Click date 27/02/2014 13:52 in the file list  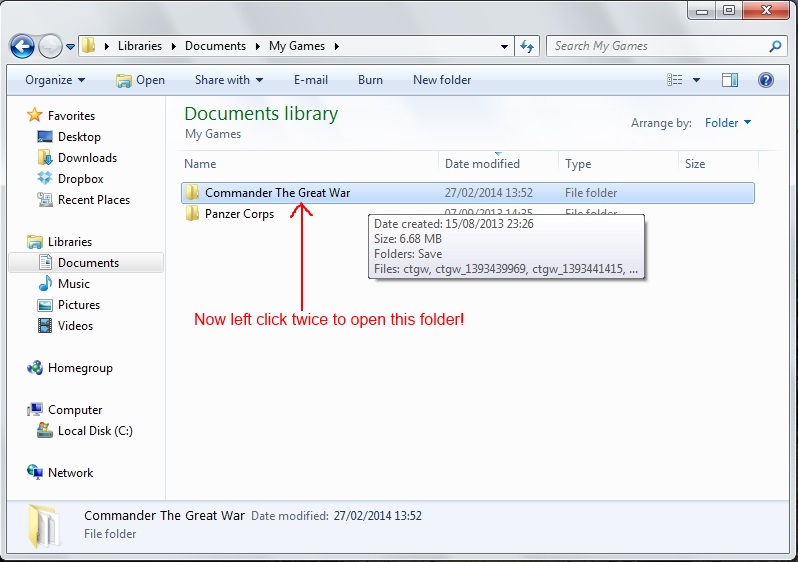click(489, 193)
